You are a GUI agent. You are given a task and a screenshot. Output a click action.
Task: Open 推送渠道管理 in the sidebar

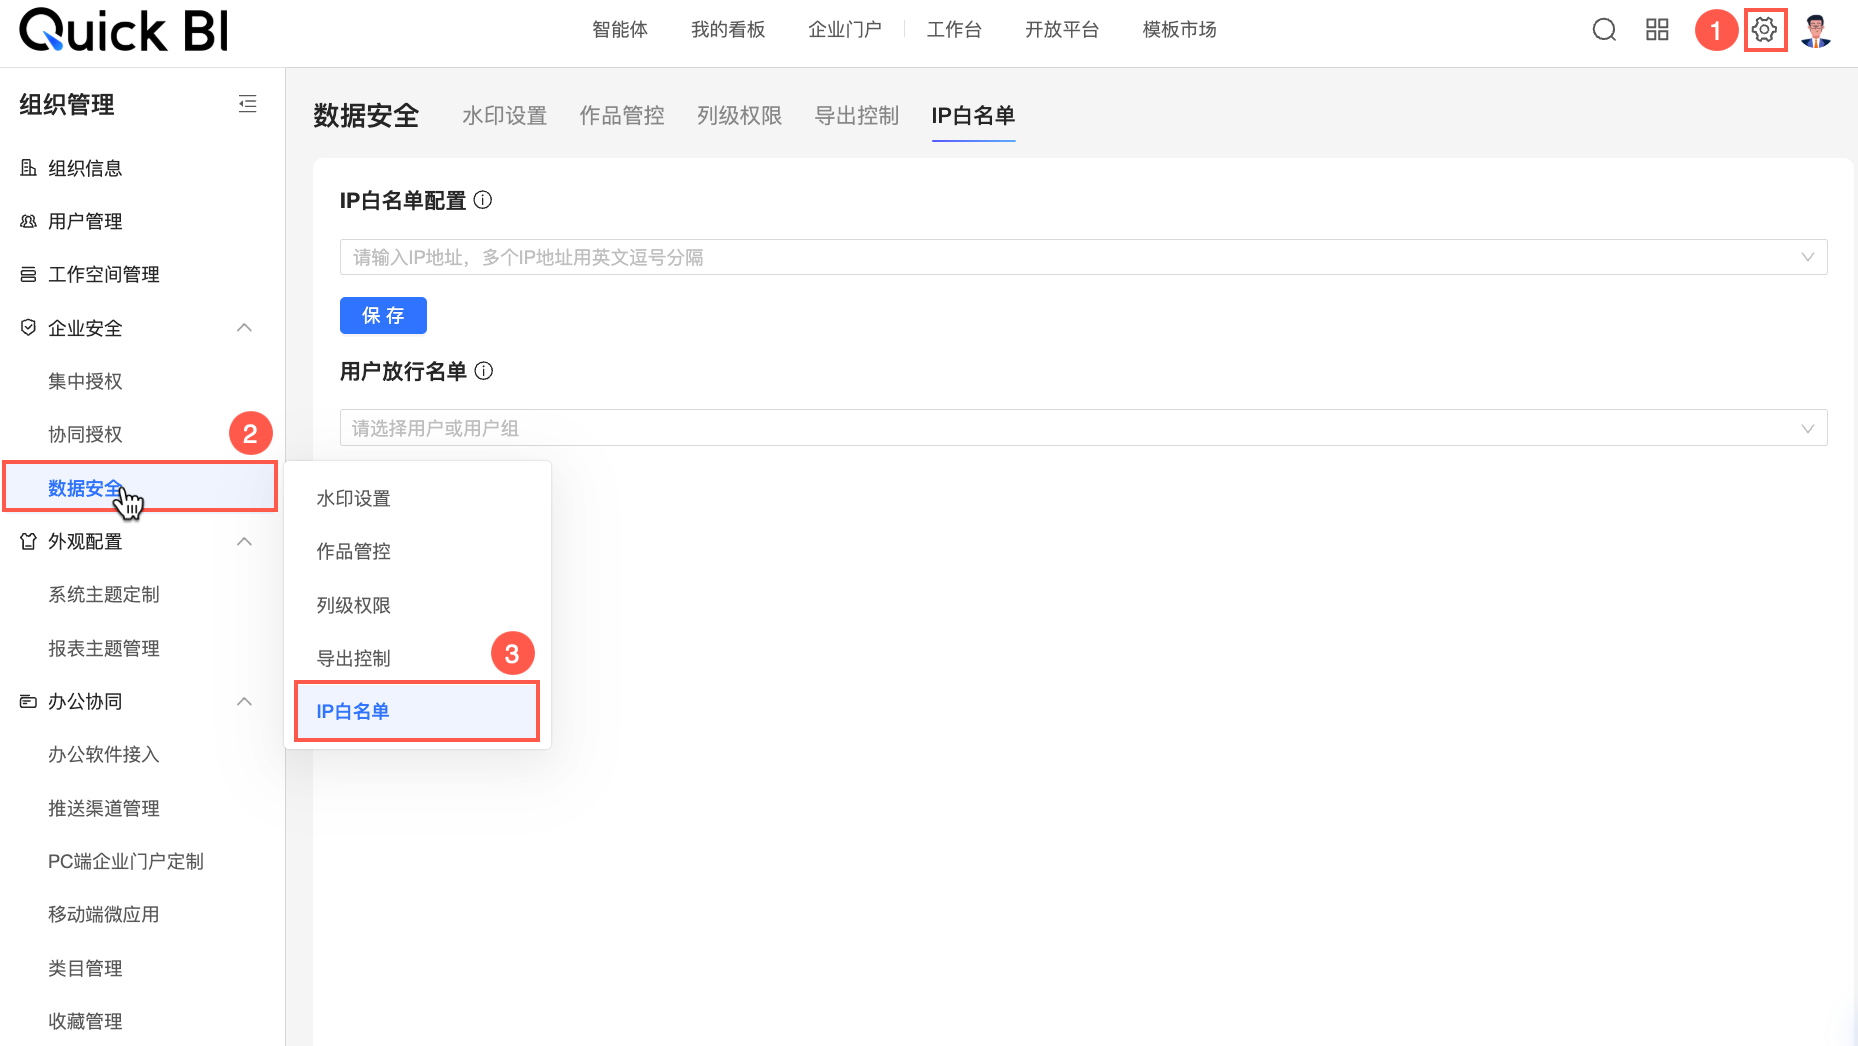tap(104, 808)
